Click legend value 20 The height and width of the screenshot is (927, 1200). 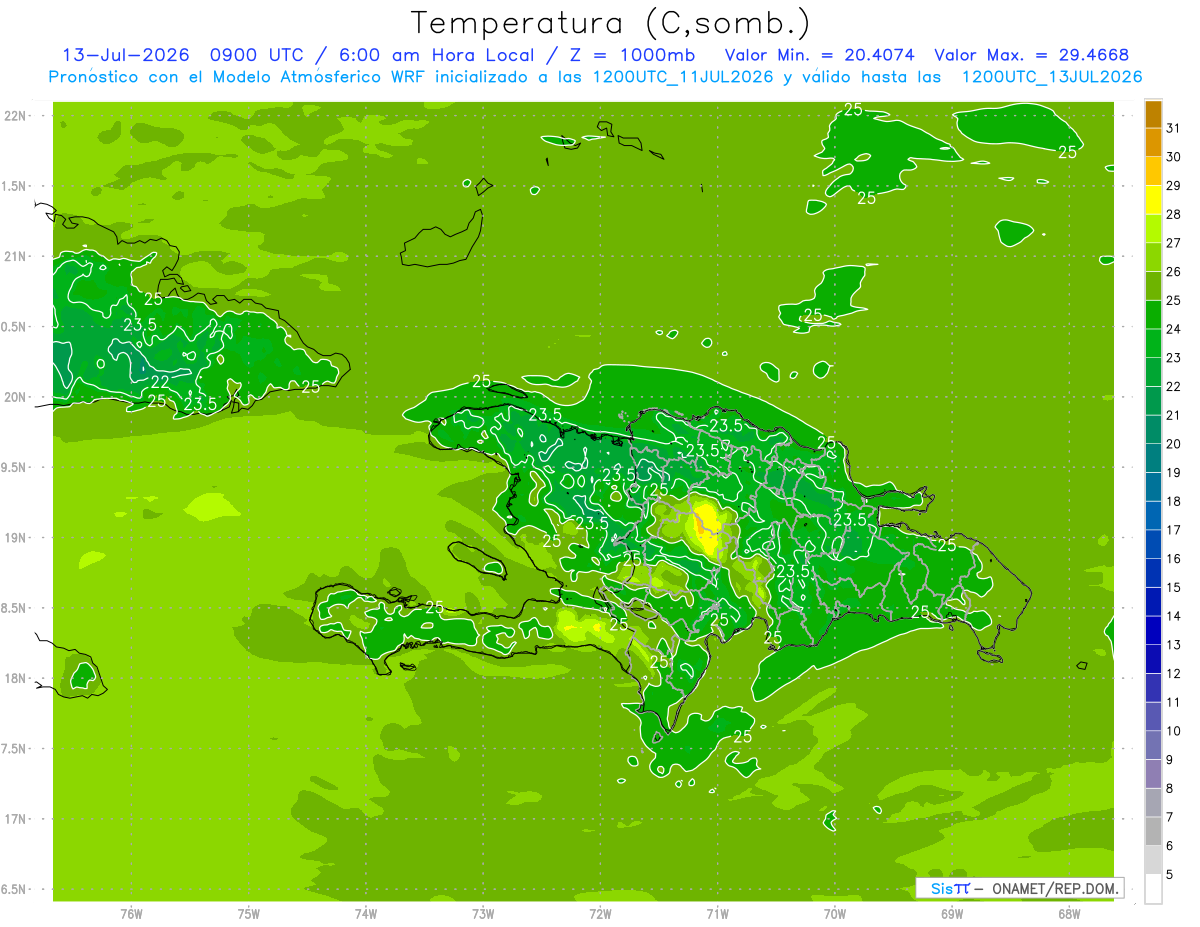tap(1173, 444)
